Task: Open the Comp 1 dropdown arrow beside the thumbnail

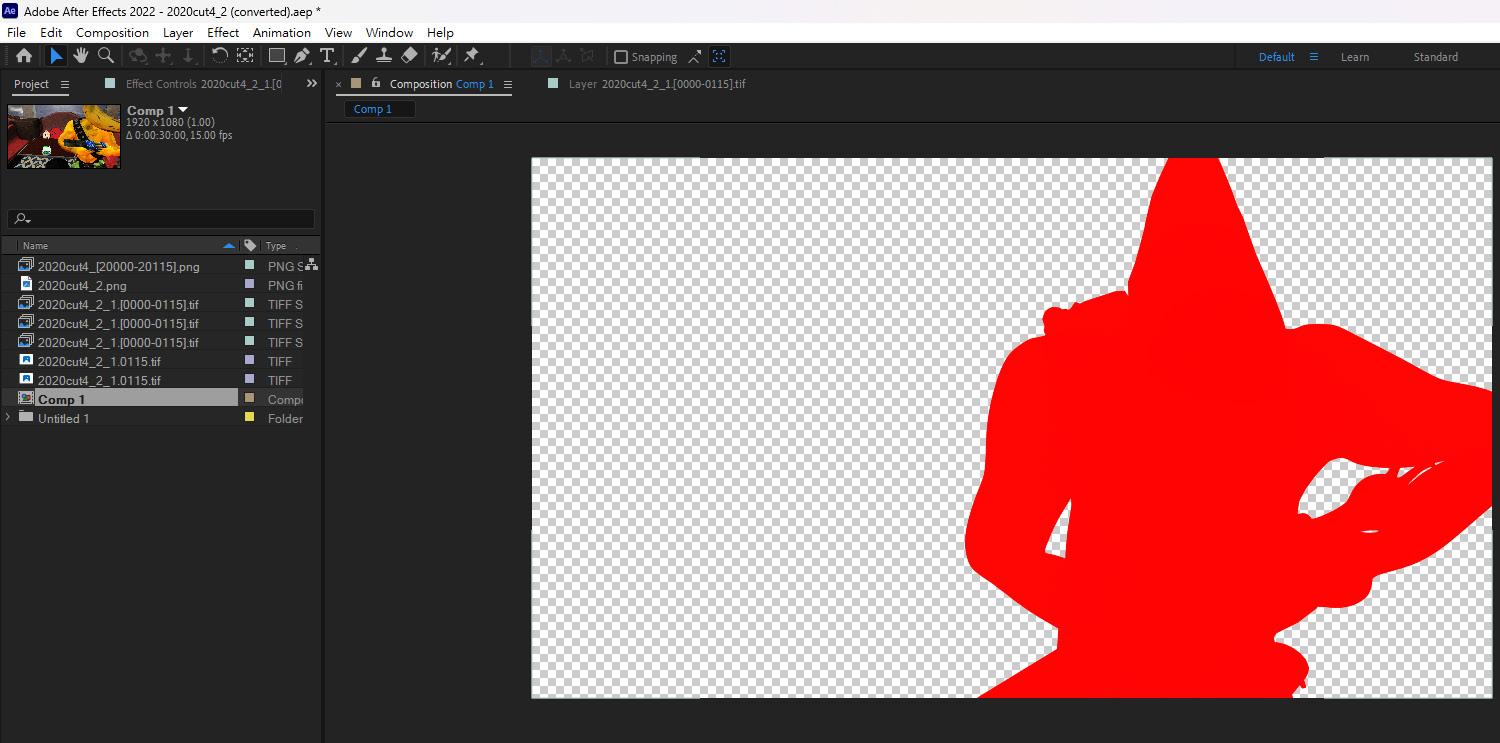Action: point(183,110)
